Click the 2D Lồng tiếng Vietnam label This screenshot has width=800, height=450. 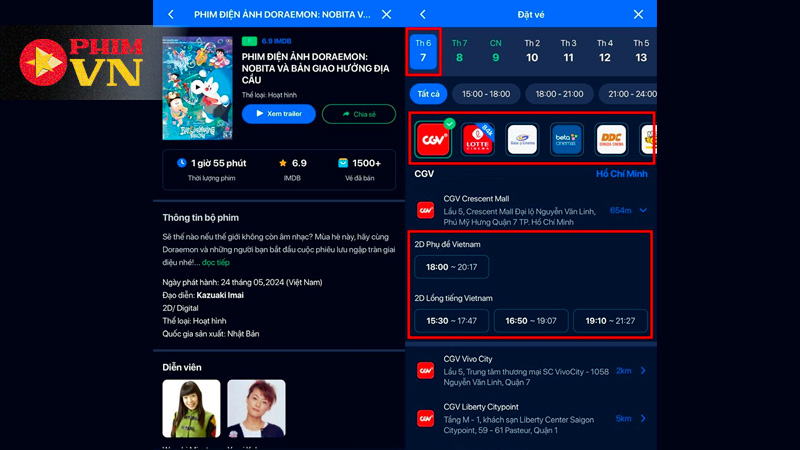coord(454,298)
